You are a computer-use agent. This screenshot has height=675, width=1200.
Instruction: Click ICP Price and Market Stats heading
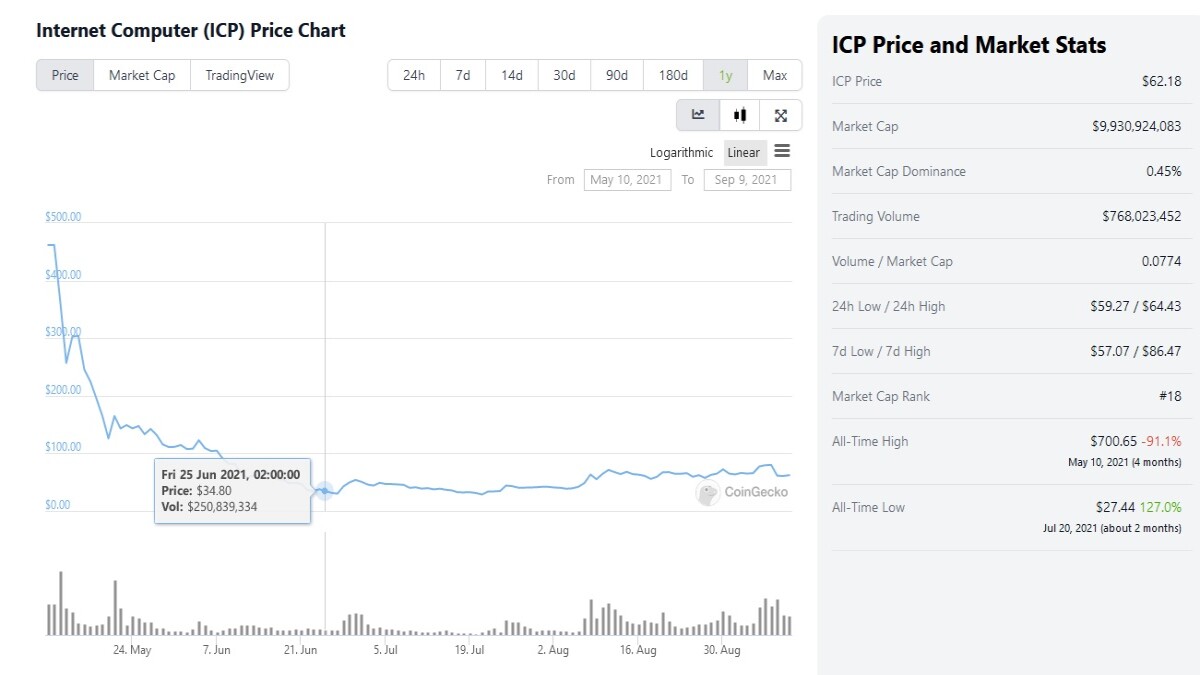(969, 45)
